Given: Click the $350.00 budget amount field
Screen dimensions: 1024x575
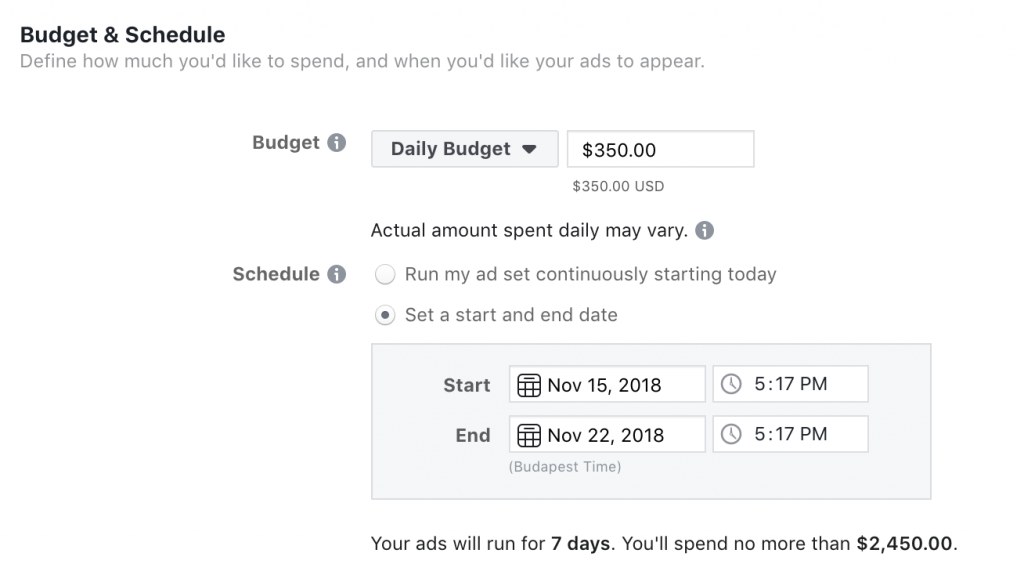Looking at the screenshot, I should [660, 149].
